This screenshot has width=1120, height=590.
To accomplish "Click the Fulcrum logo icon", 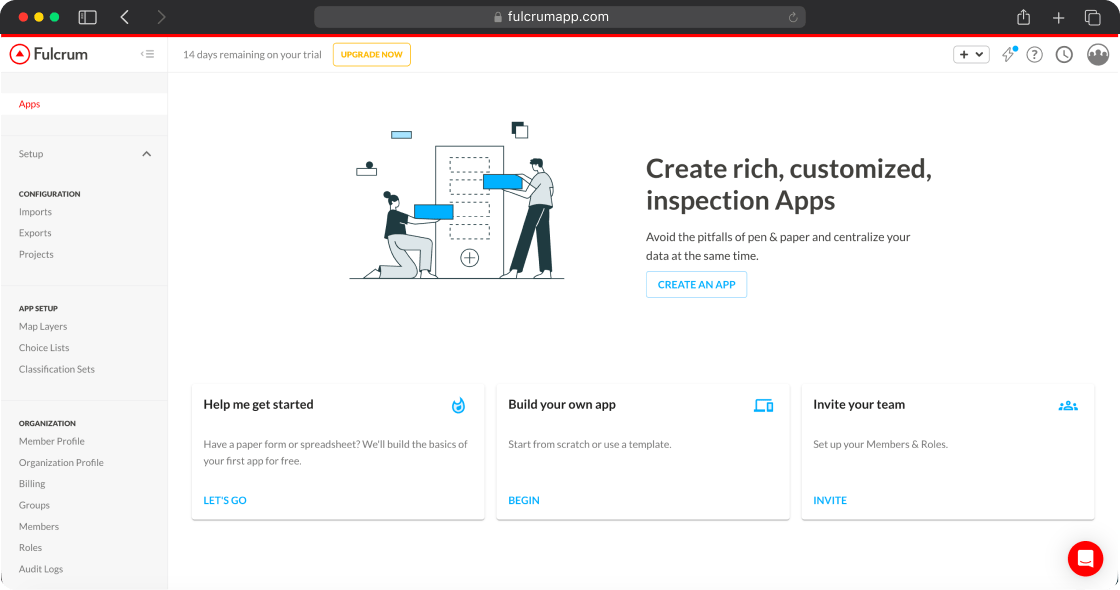I will (x=20, y=54).
